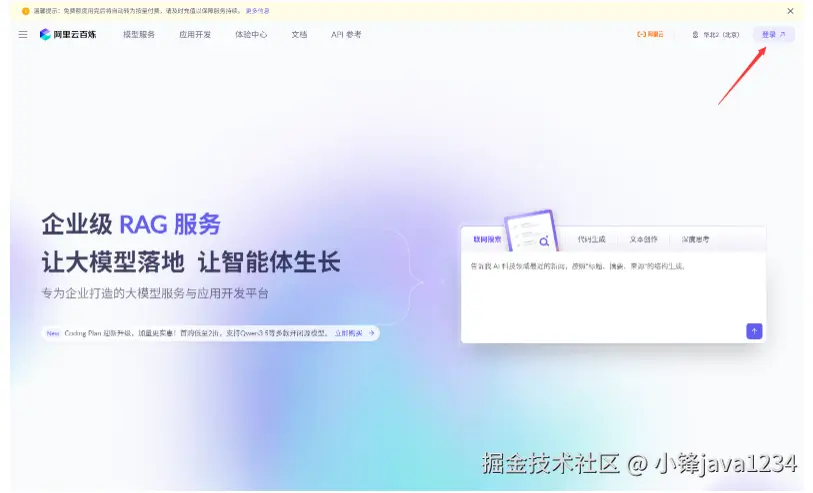This screenshot has height=493, width=813.
Task: Open the 应用开发 menu
Action: coord(195,35)
